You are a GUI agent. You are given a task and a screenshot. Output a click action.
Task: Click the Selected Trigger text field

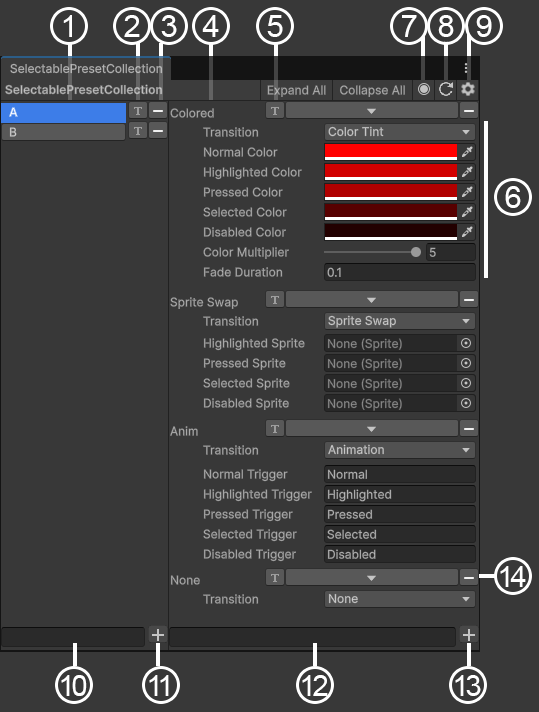tap(400, 534)
